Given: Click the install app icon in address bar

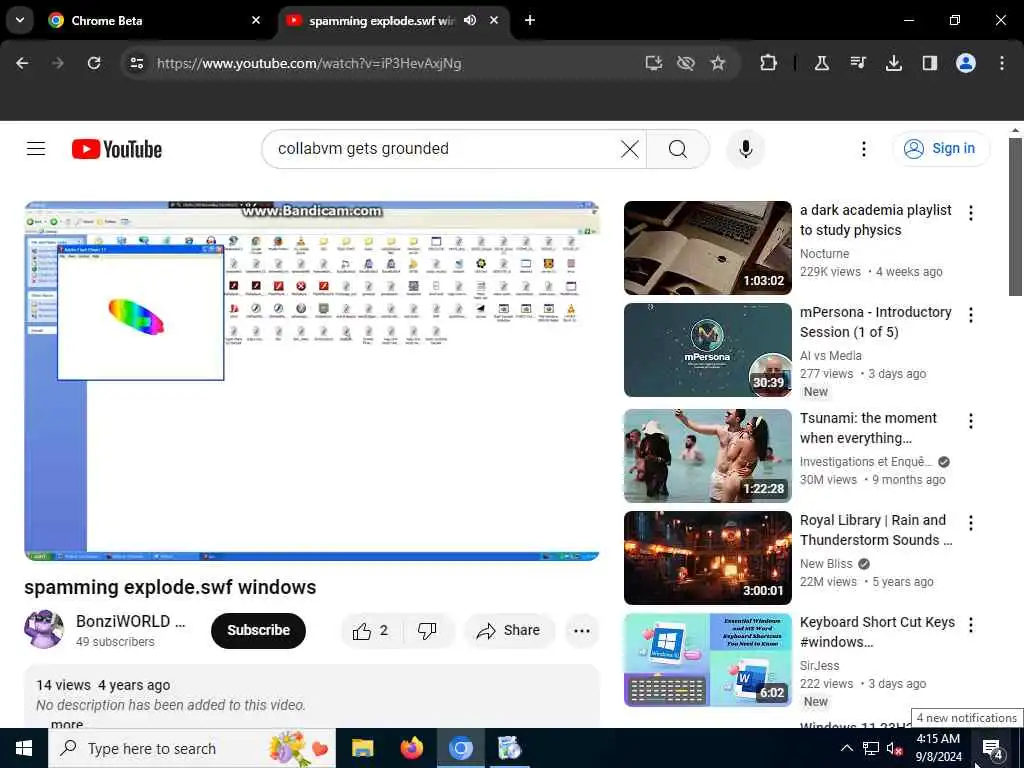Looking at the screenshot, I should point(653,63).
